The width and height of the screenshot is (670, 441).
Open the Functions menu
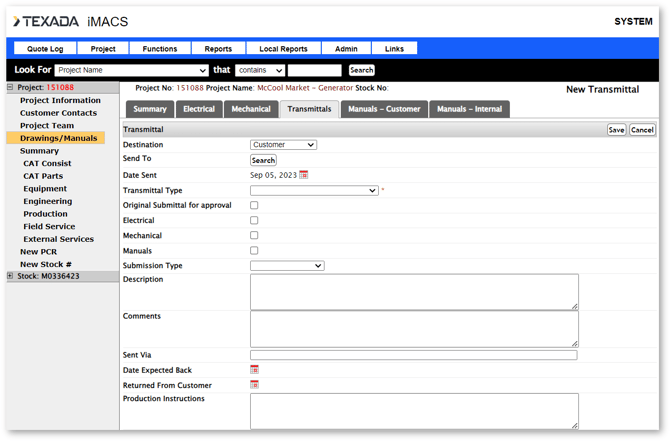(160, 49)
